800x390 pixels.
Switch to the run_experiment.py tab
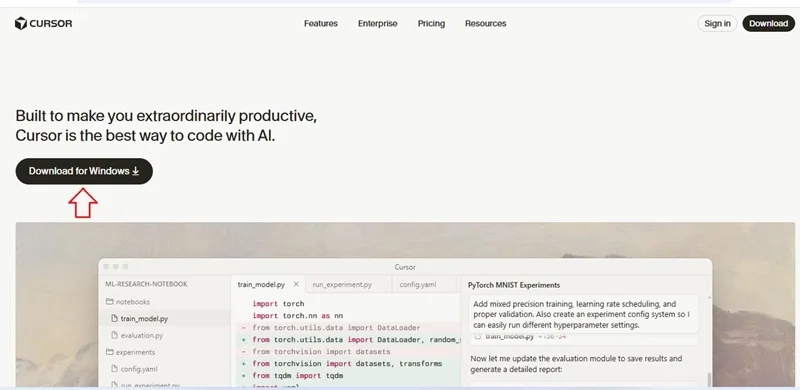click(342, 284)
